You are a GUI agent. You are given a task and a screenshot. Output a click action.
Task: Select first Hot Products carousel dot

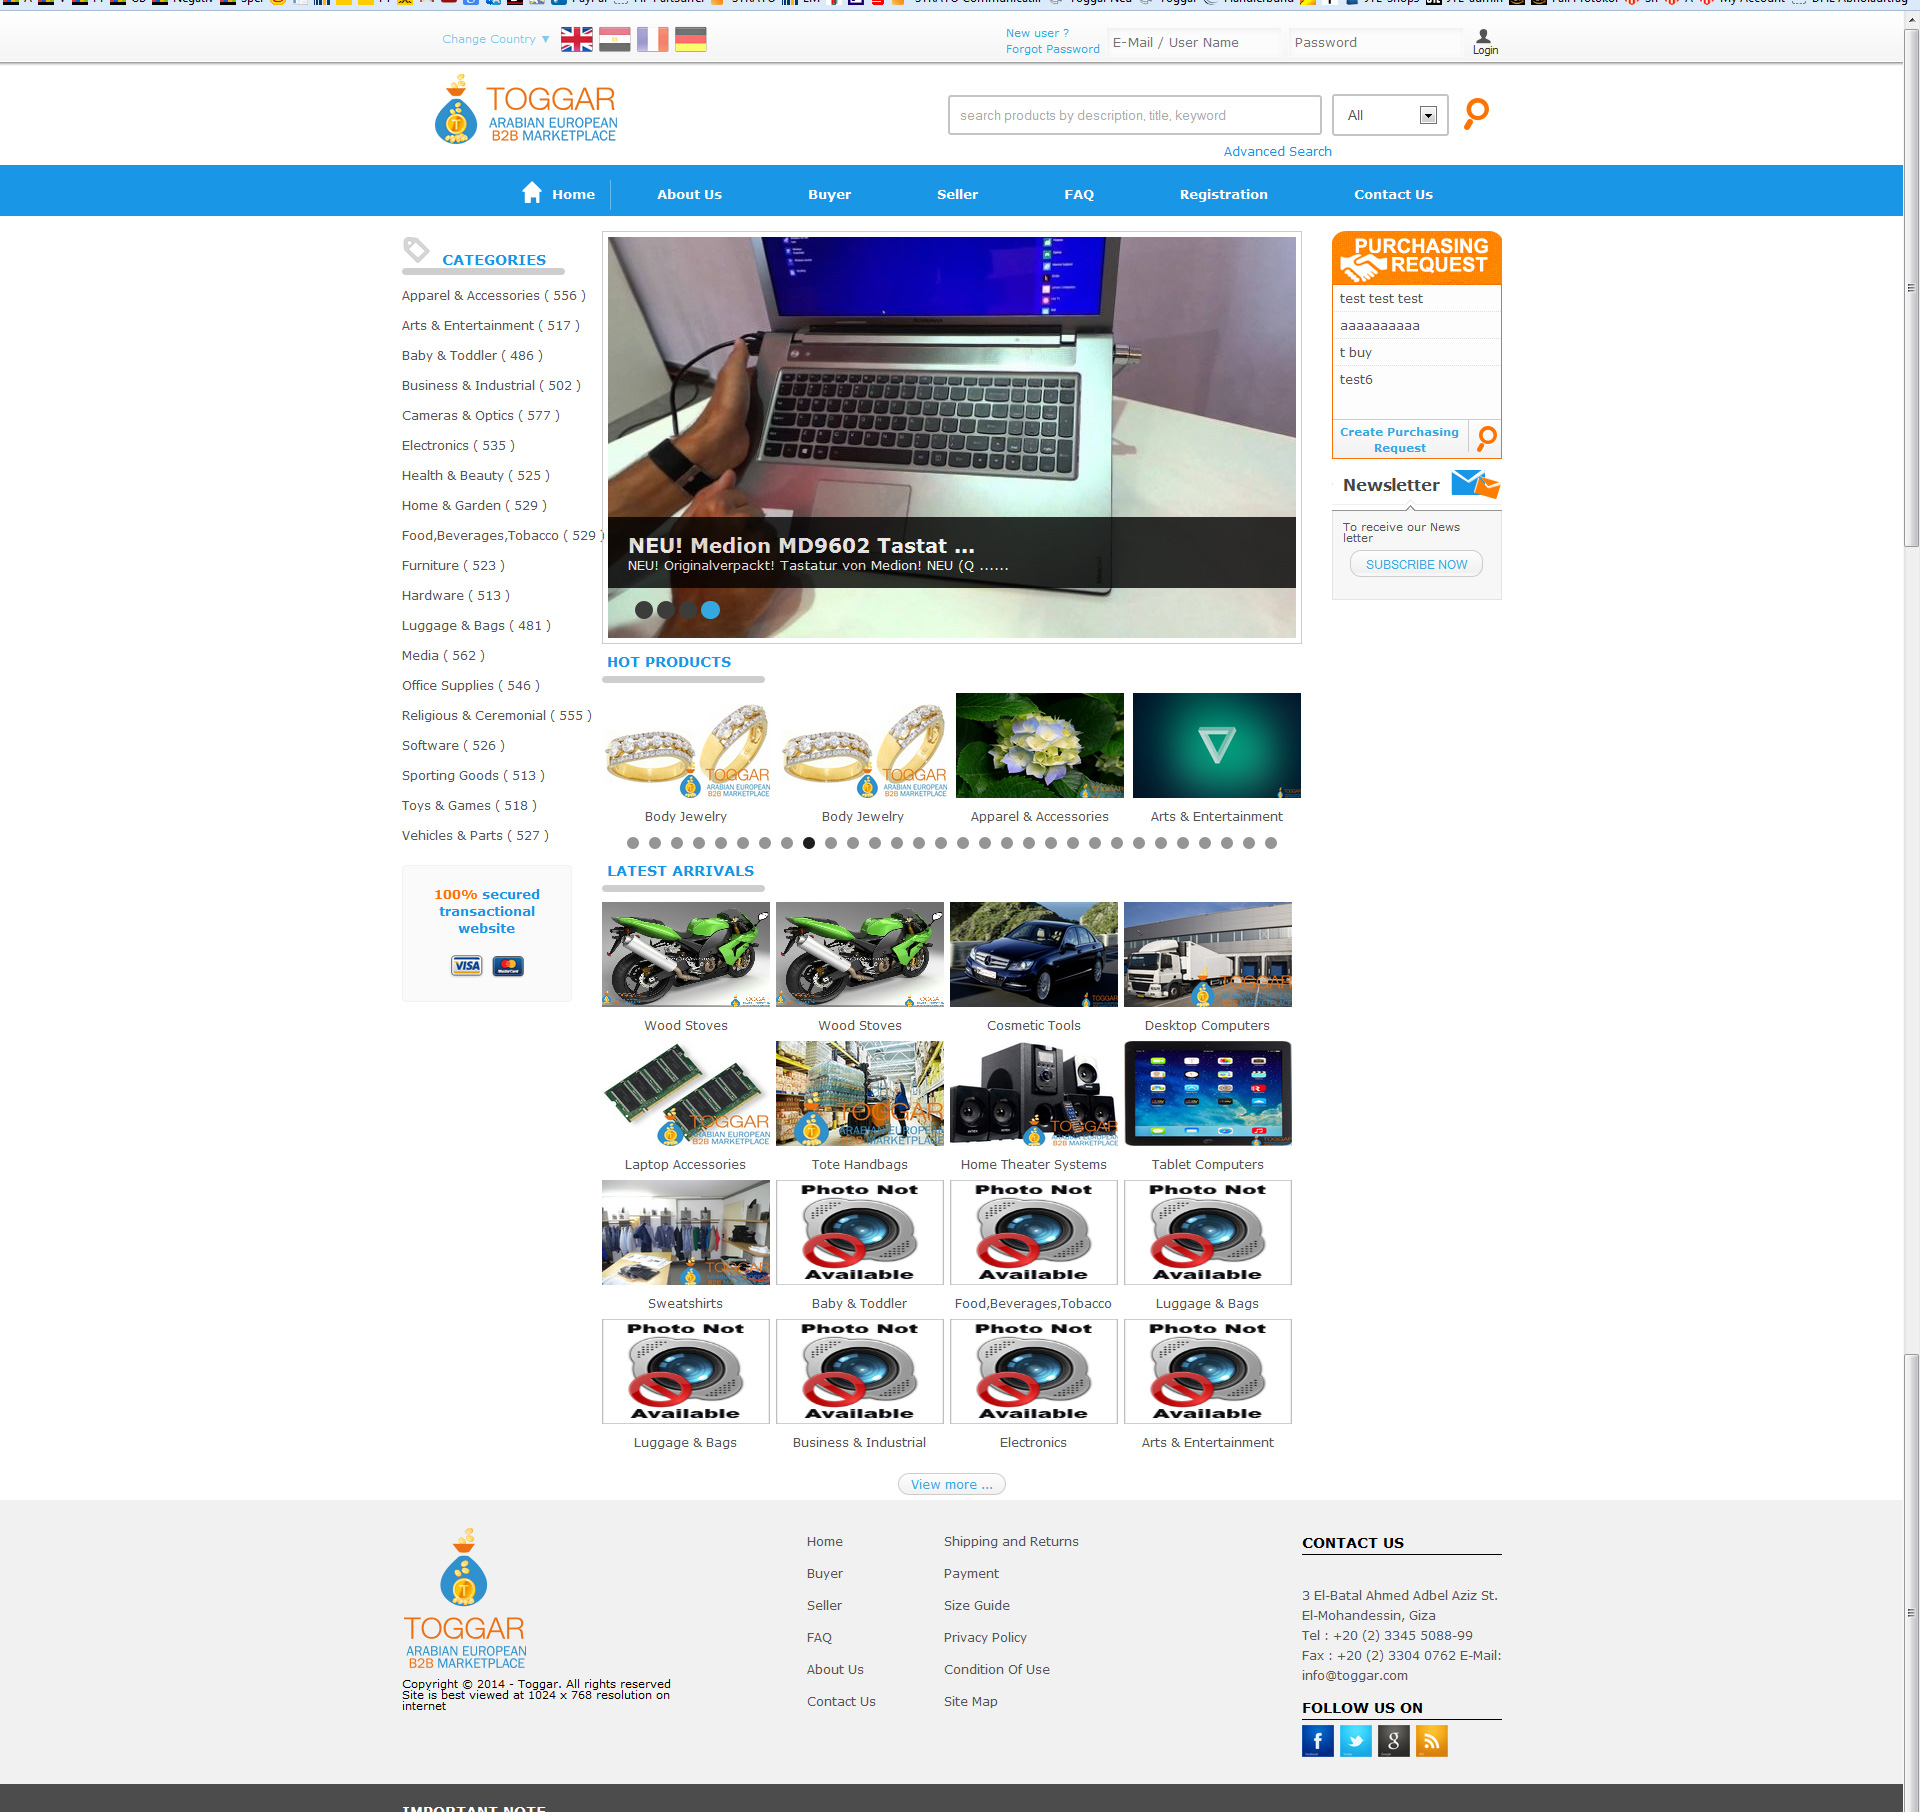pyautogui.click(x=633, y=843)
